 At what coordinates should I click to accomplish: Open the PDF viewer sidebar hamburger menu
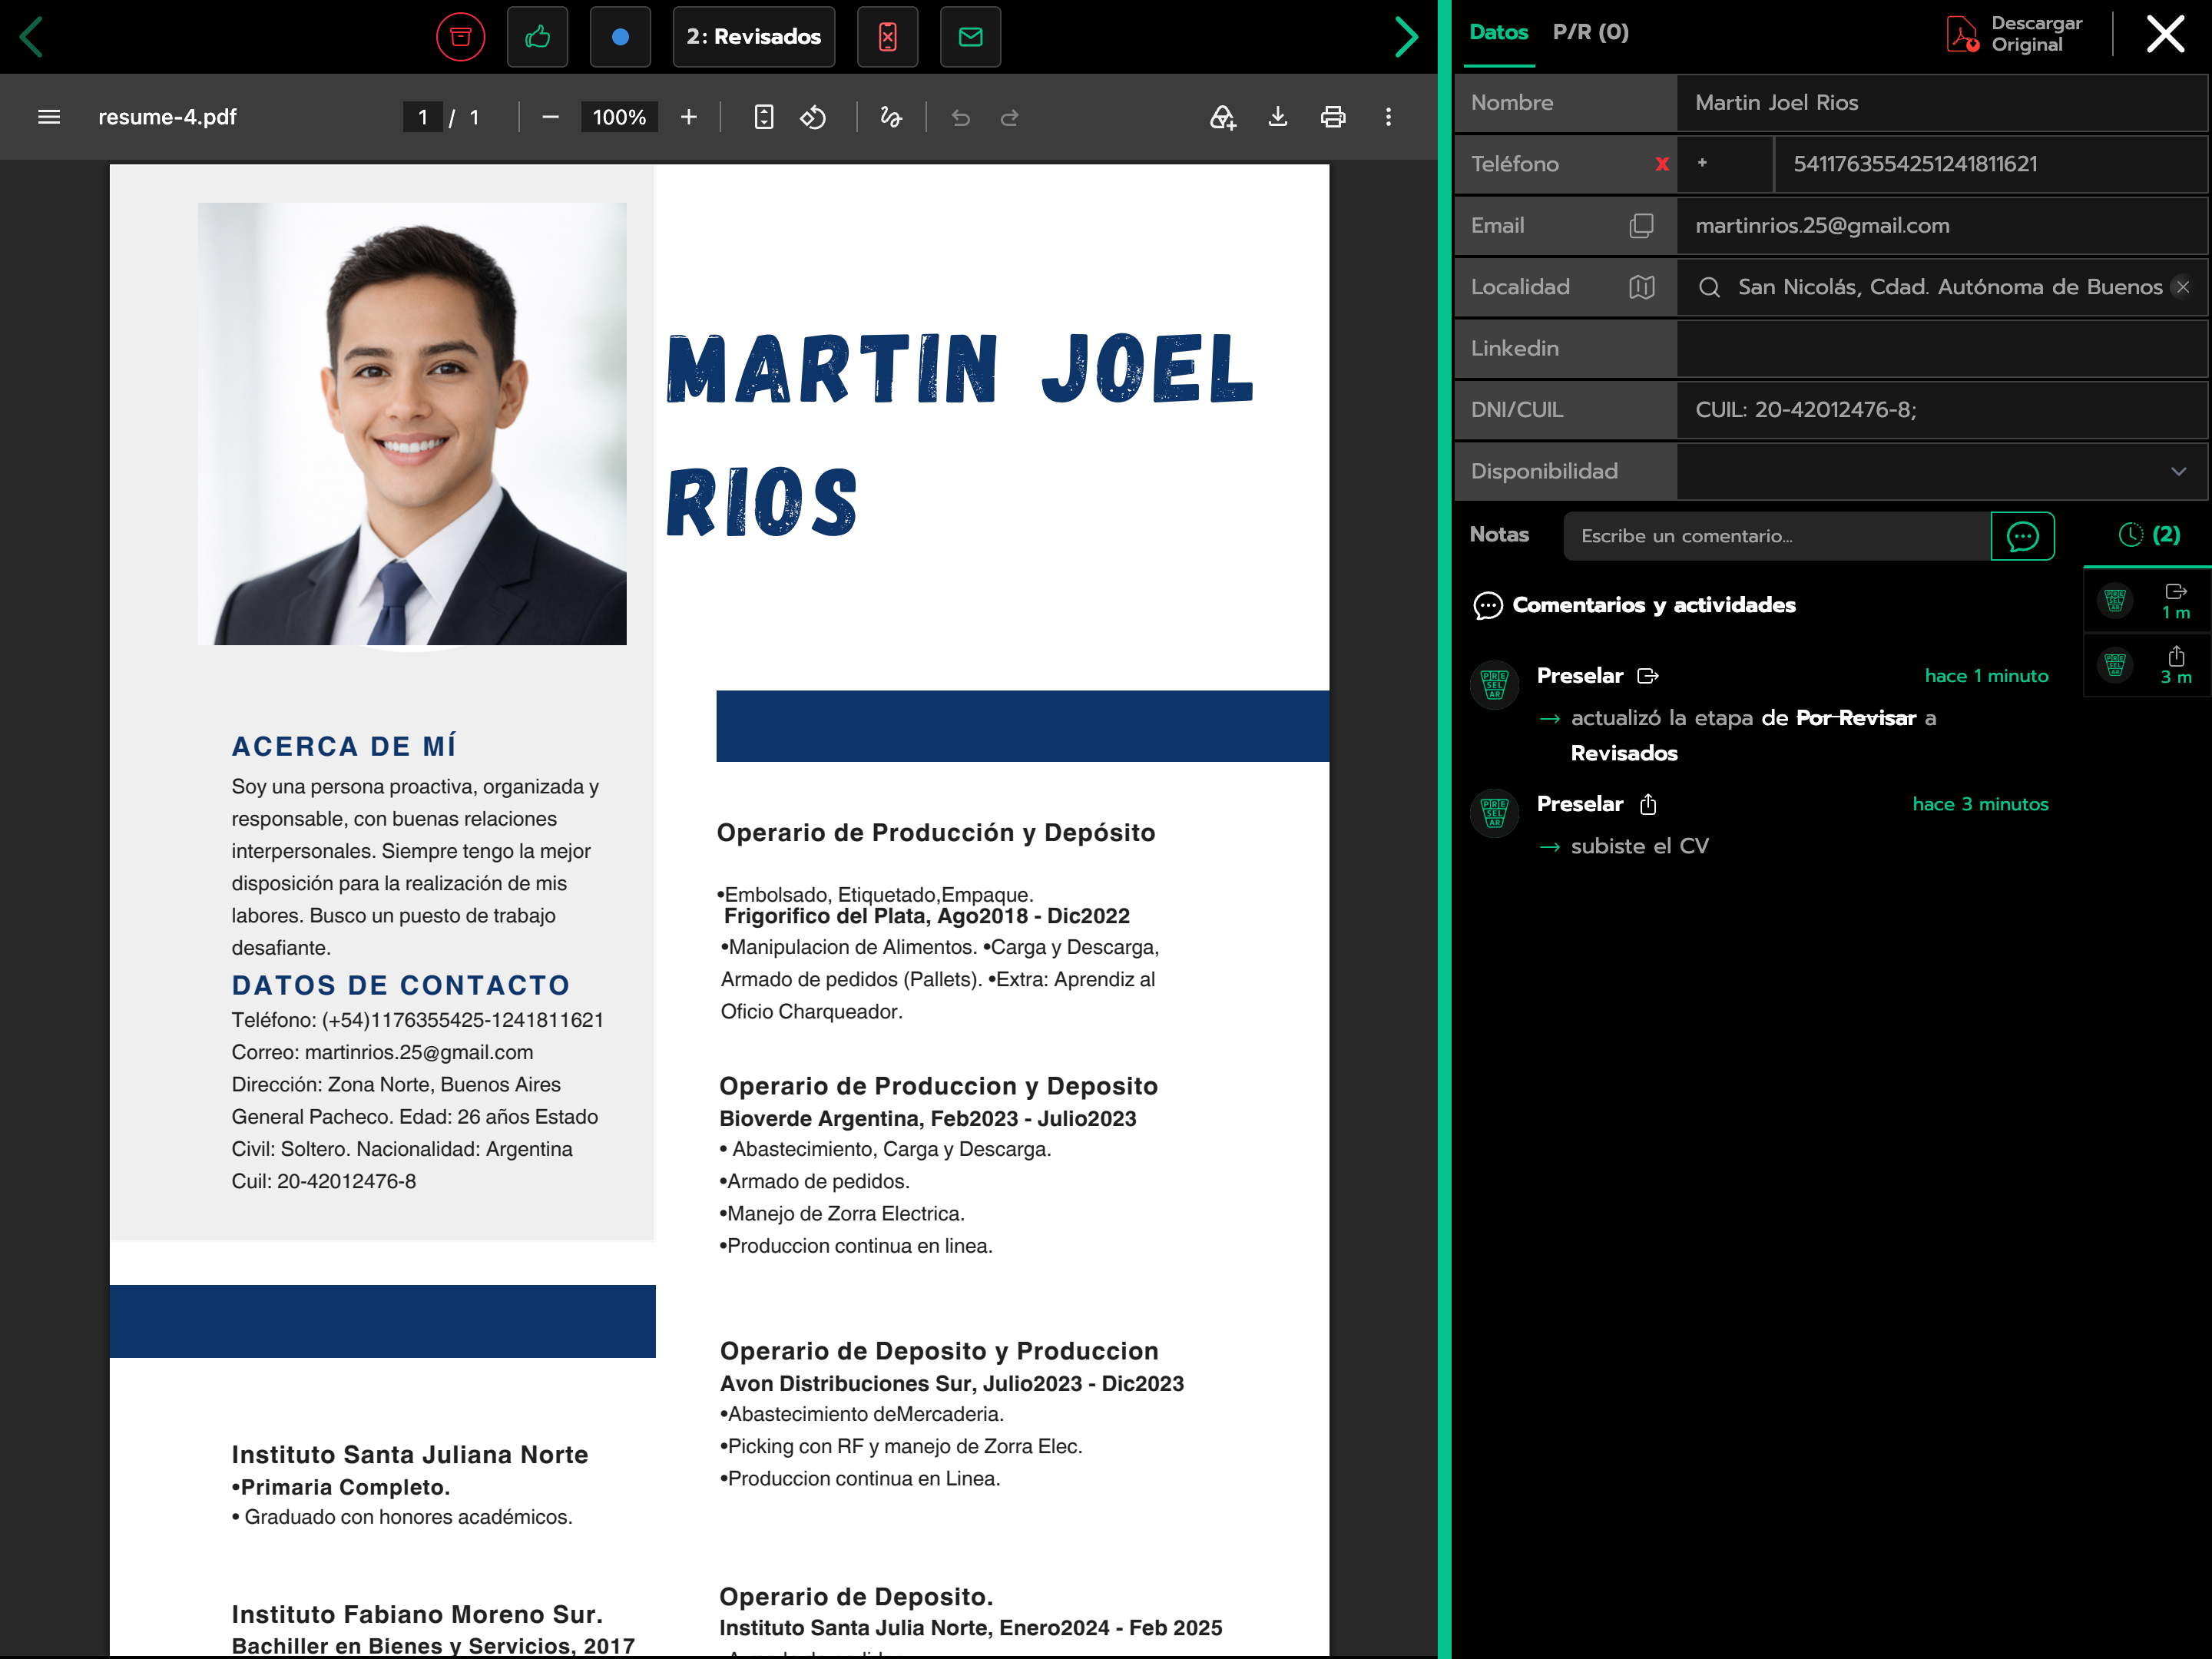tap(49, 117)
